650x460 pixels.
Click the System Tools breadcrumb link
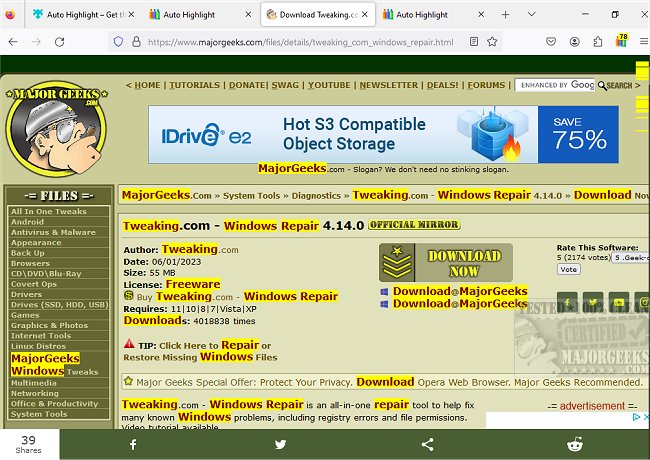point(252,196)
